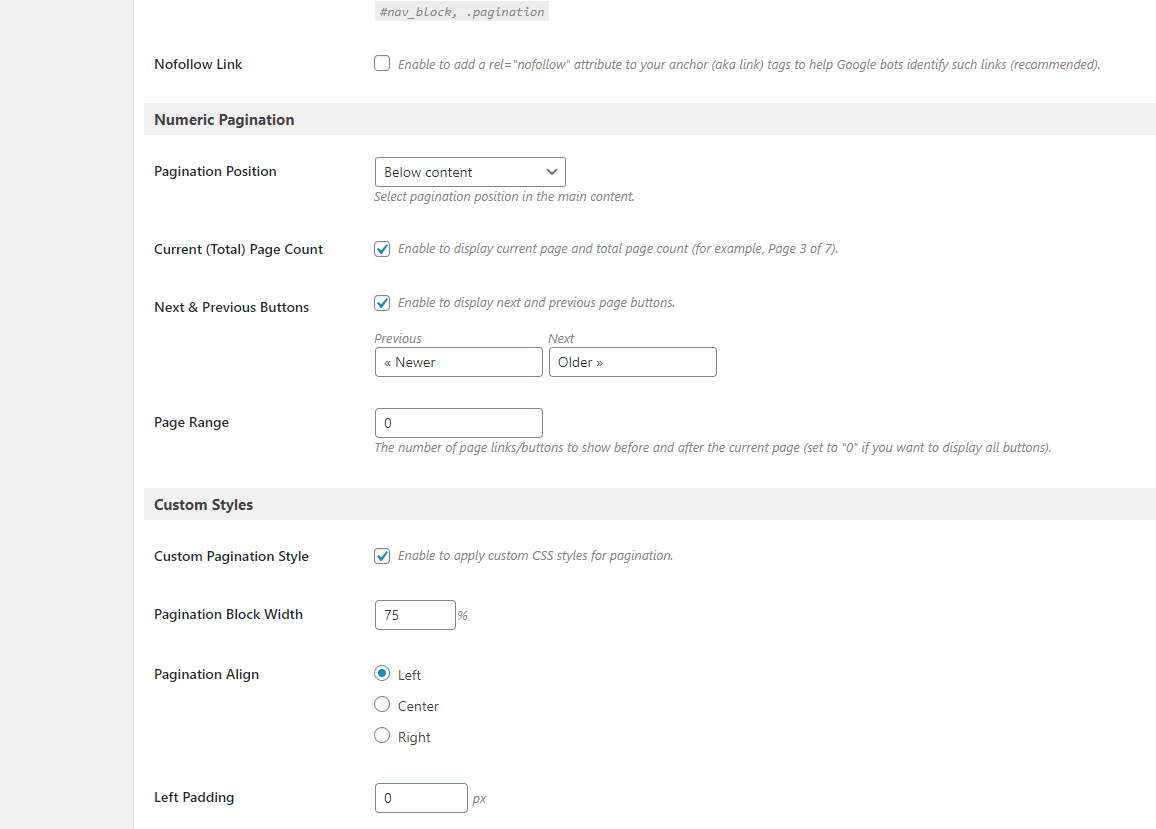Click the 'Pagination Align' label
Screen dimensions: 1156x829
click(206, 674)
